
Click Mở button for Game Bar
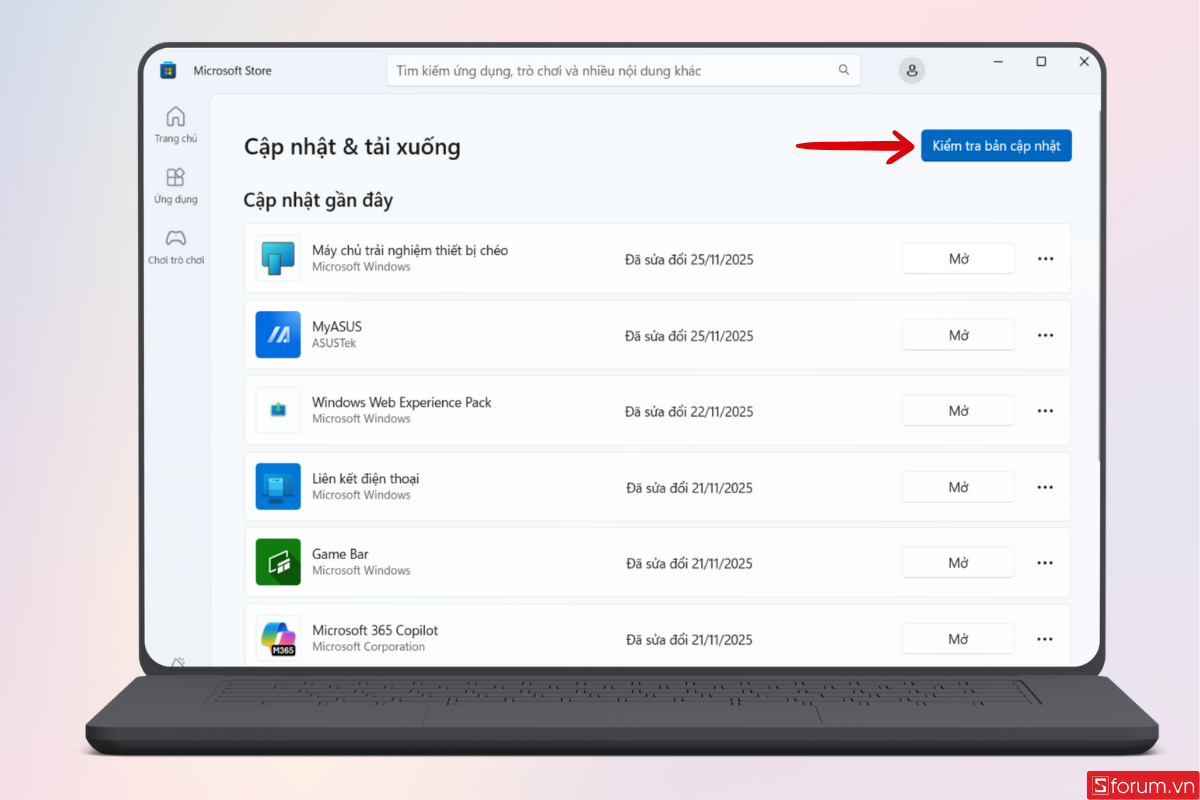pyautogui.click(x=958, y=563)
